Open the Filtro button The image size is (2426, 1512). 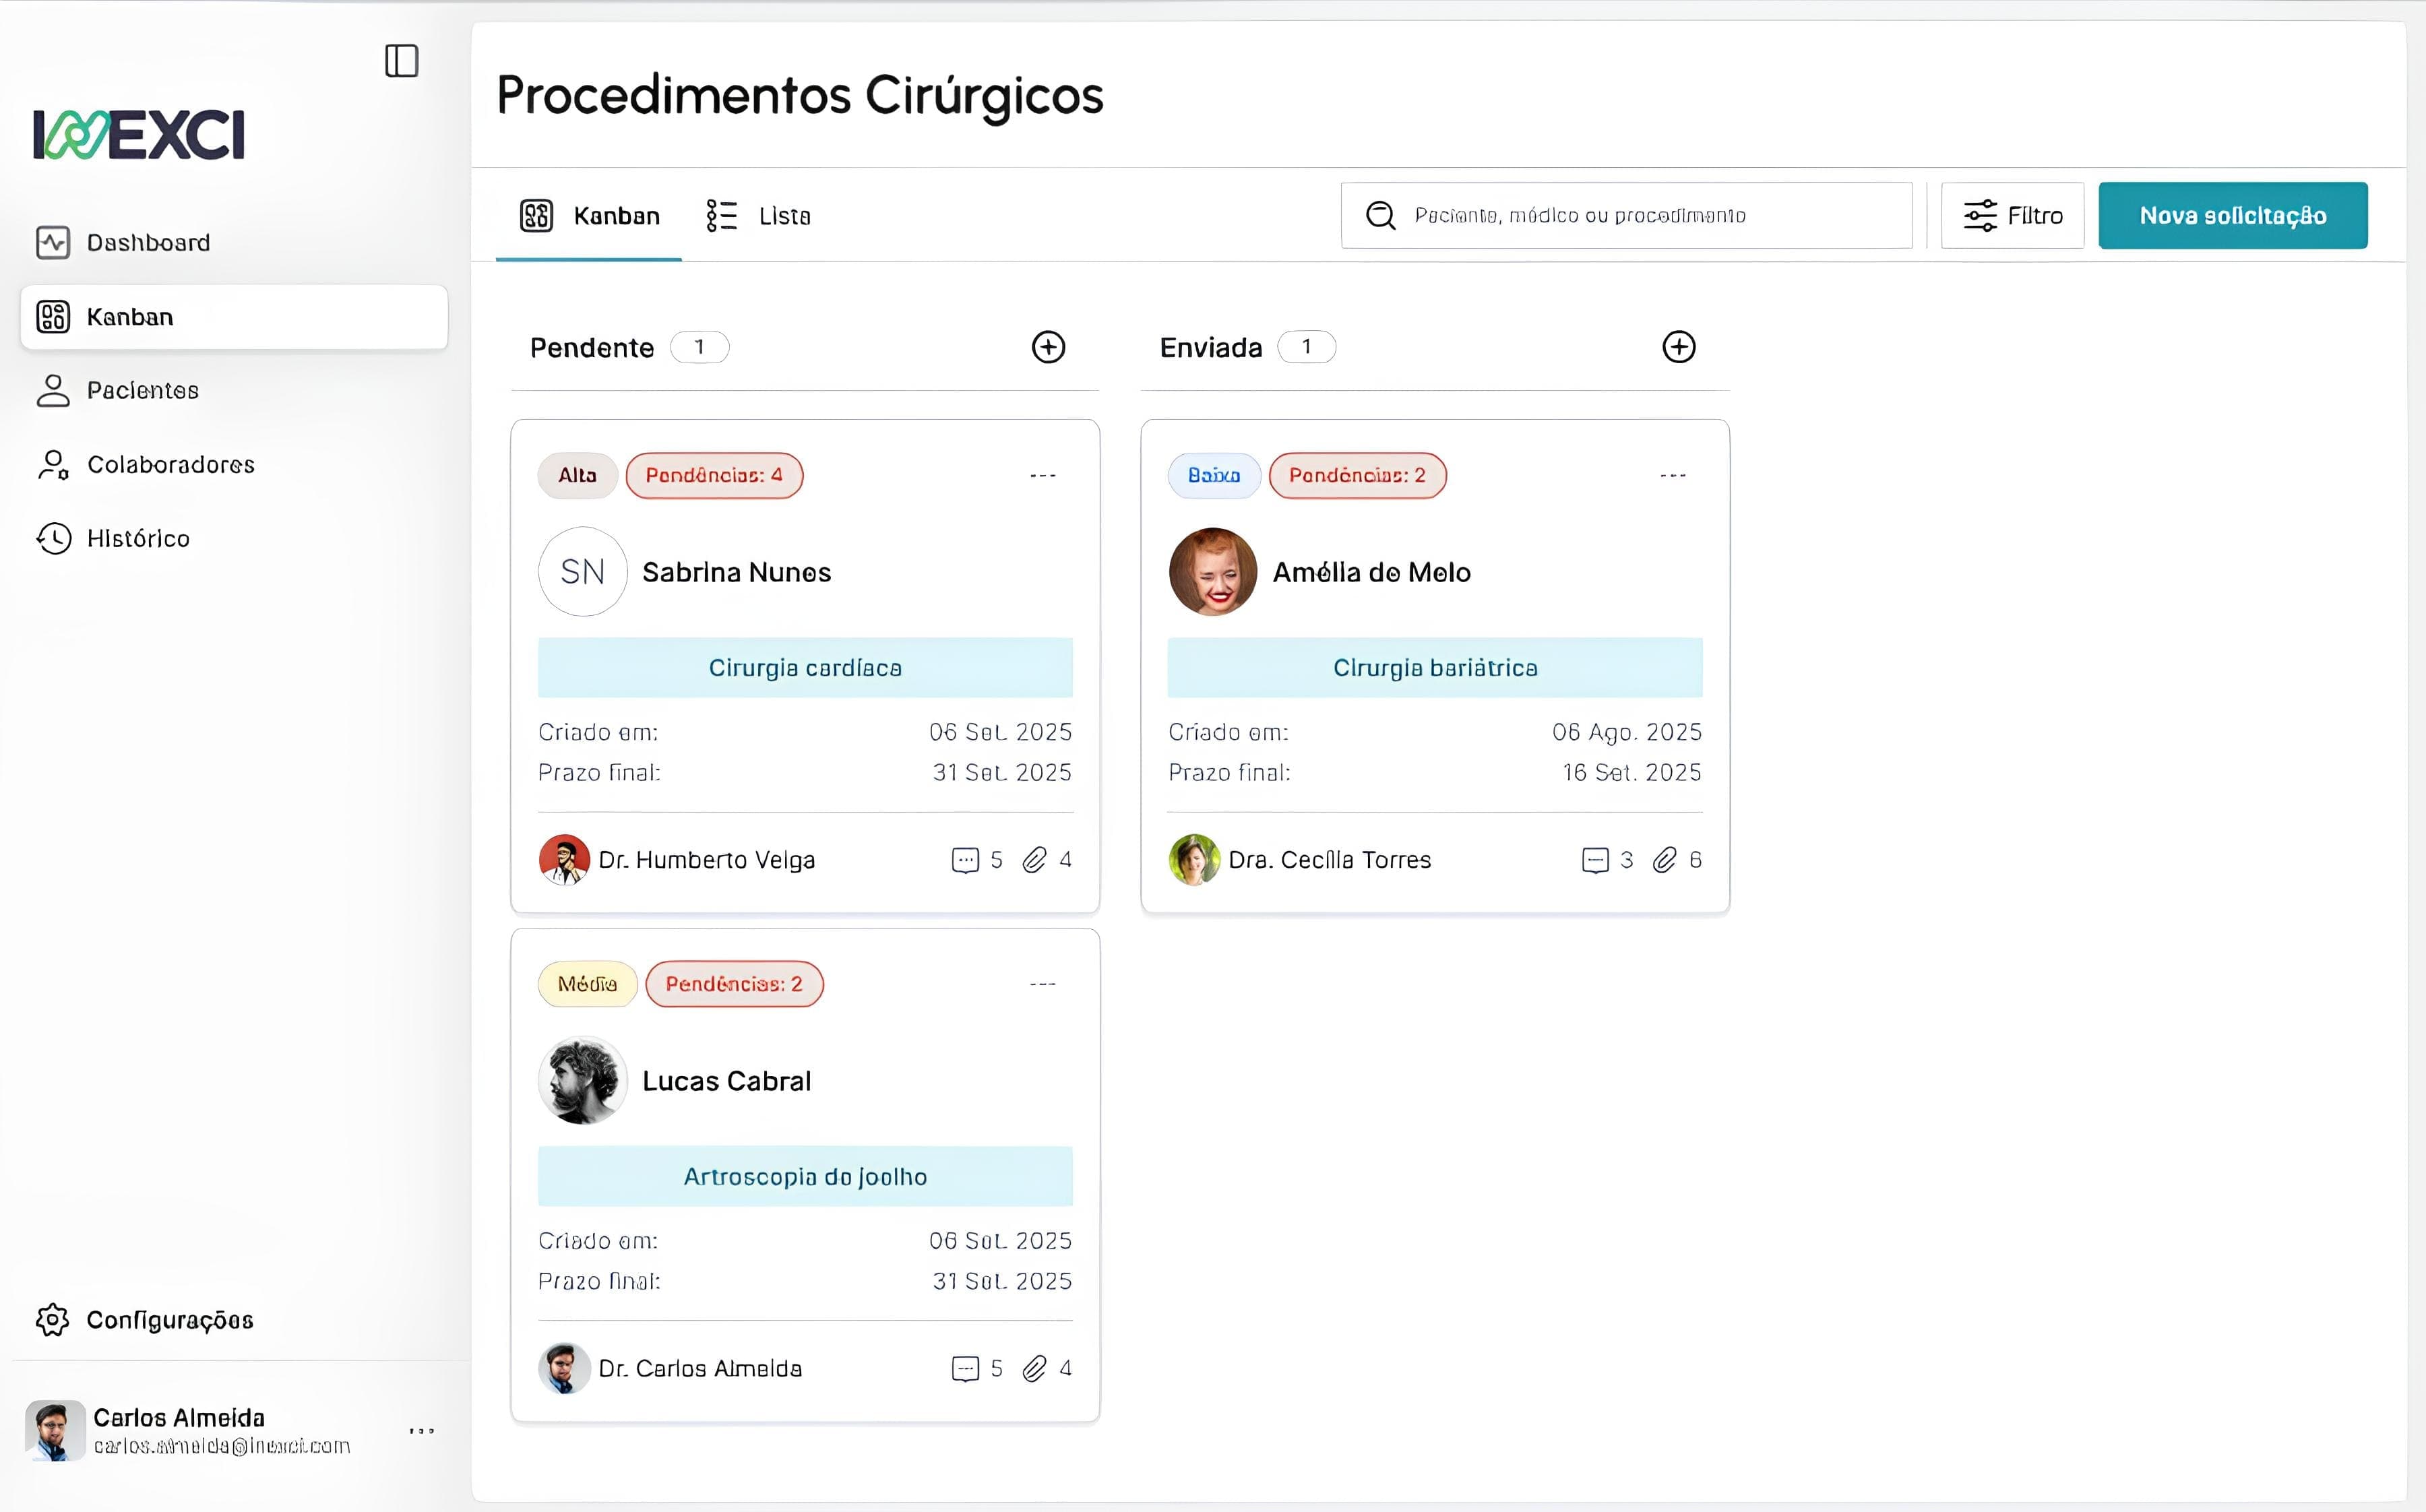coord(2012,215)
